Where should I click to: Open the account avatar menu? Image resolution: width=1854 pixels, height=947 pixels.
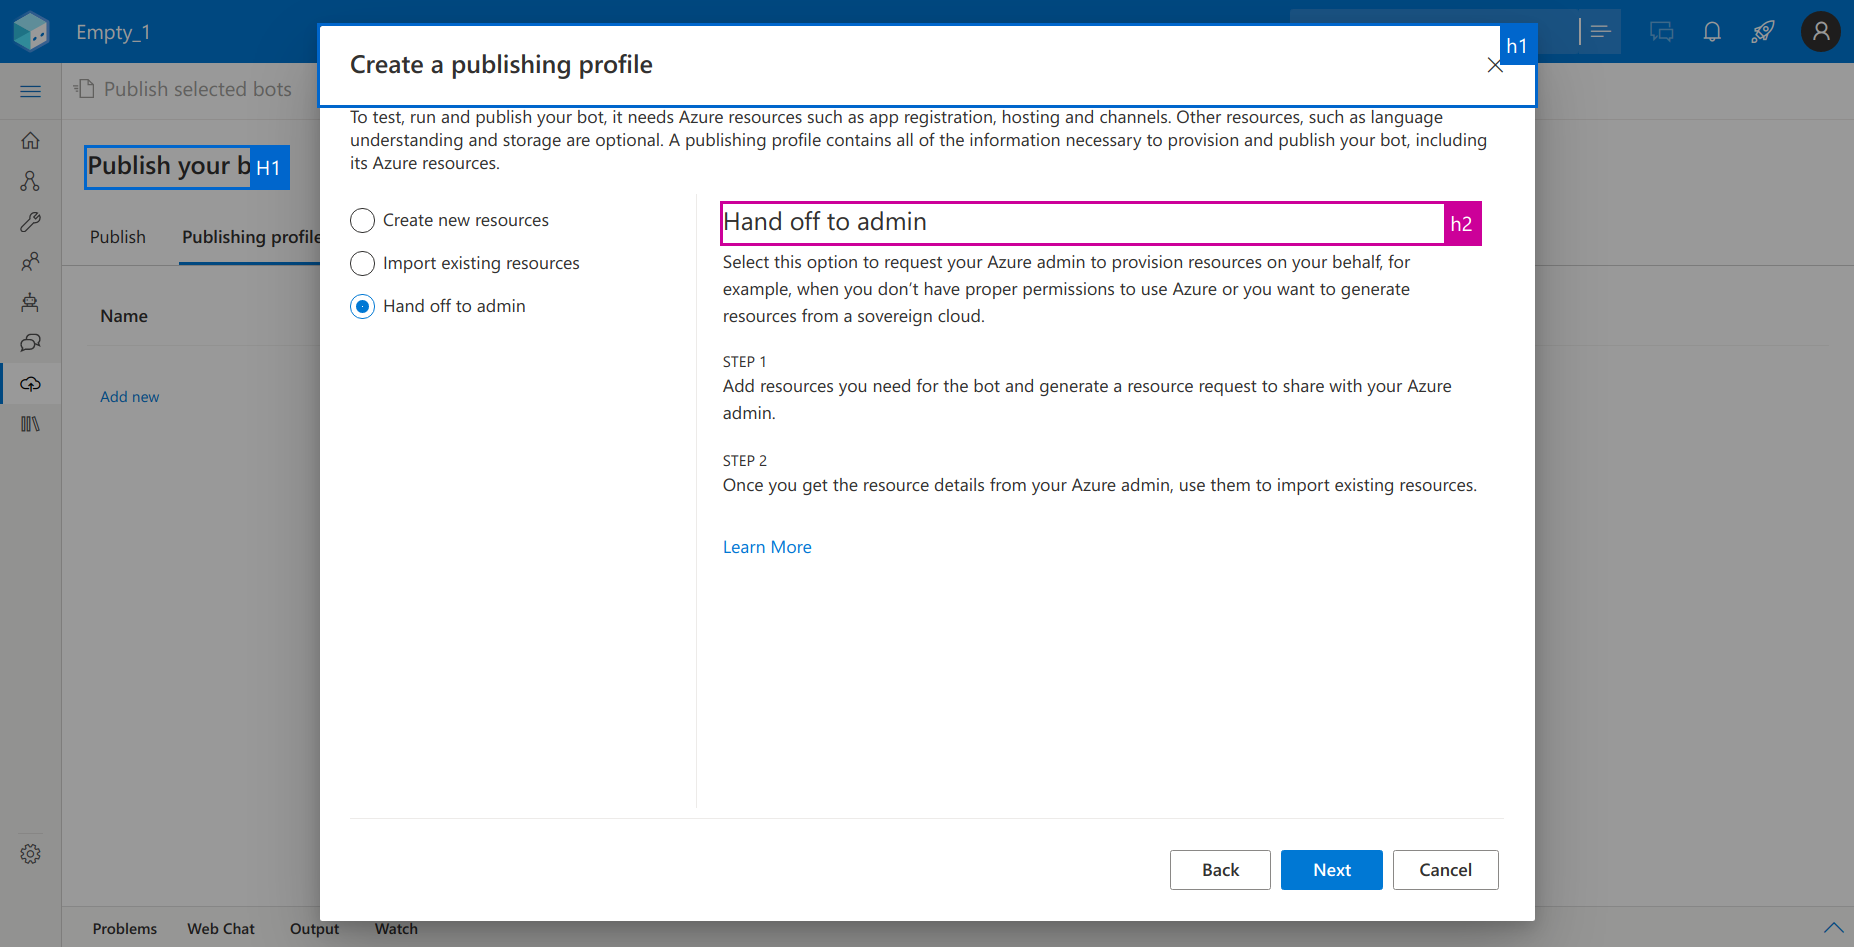click(1819, 31)
